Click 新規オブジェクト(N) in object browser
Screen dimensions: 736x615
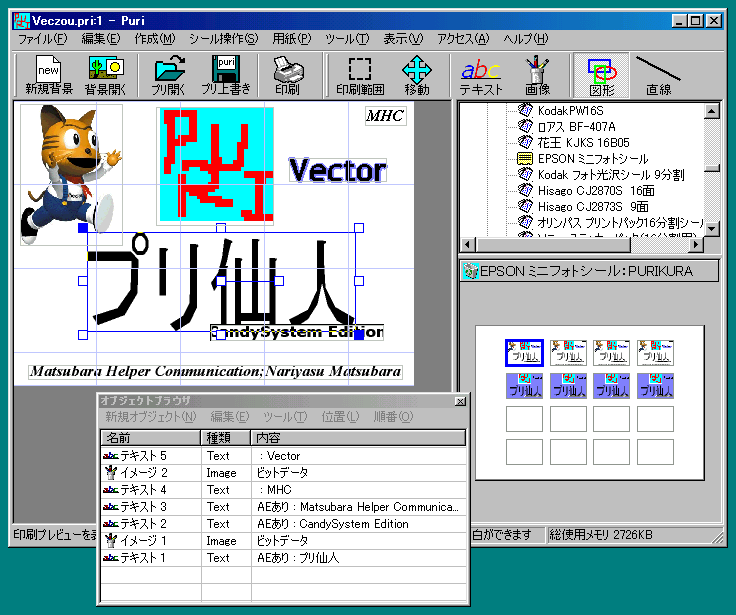(151, 416)
